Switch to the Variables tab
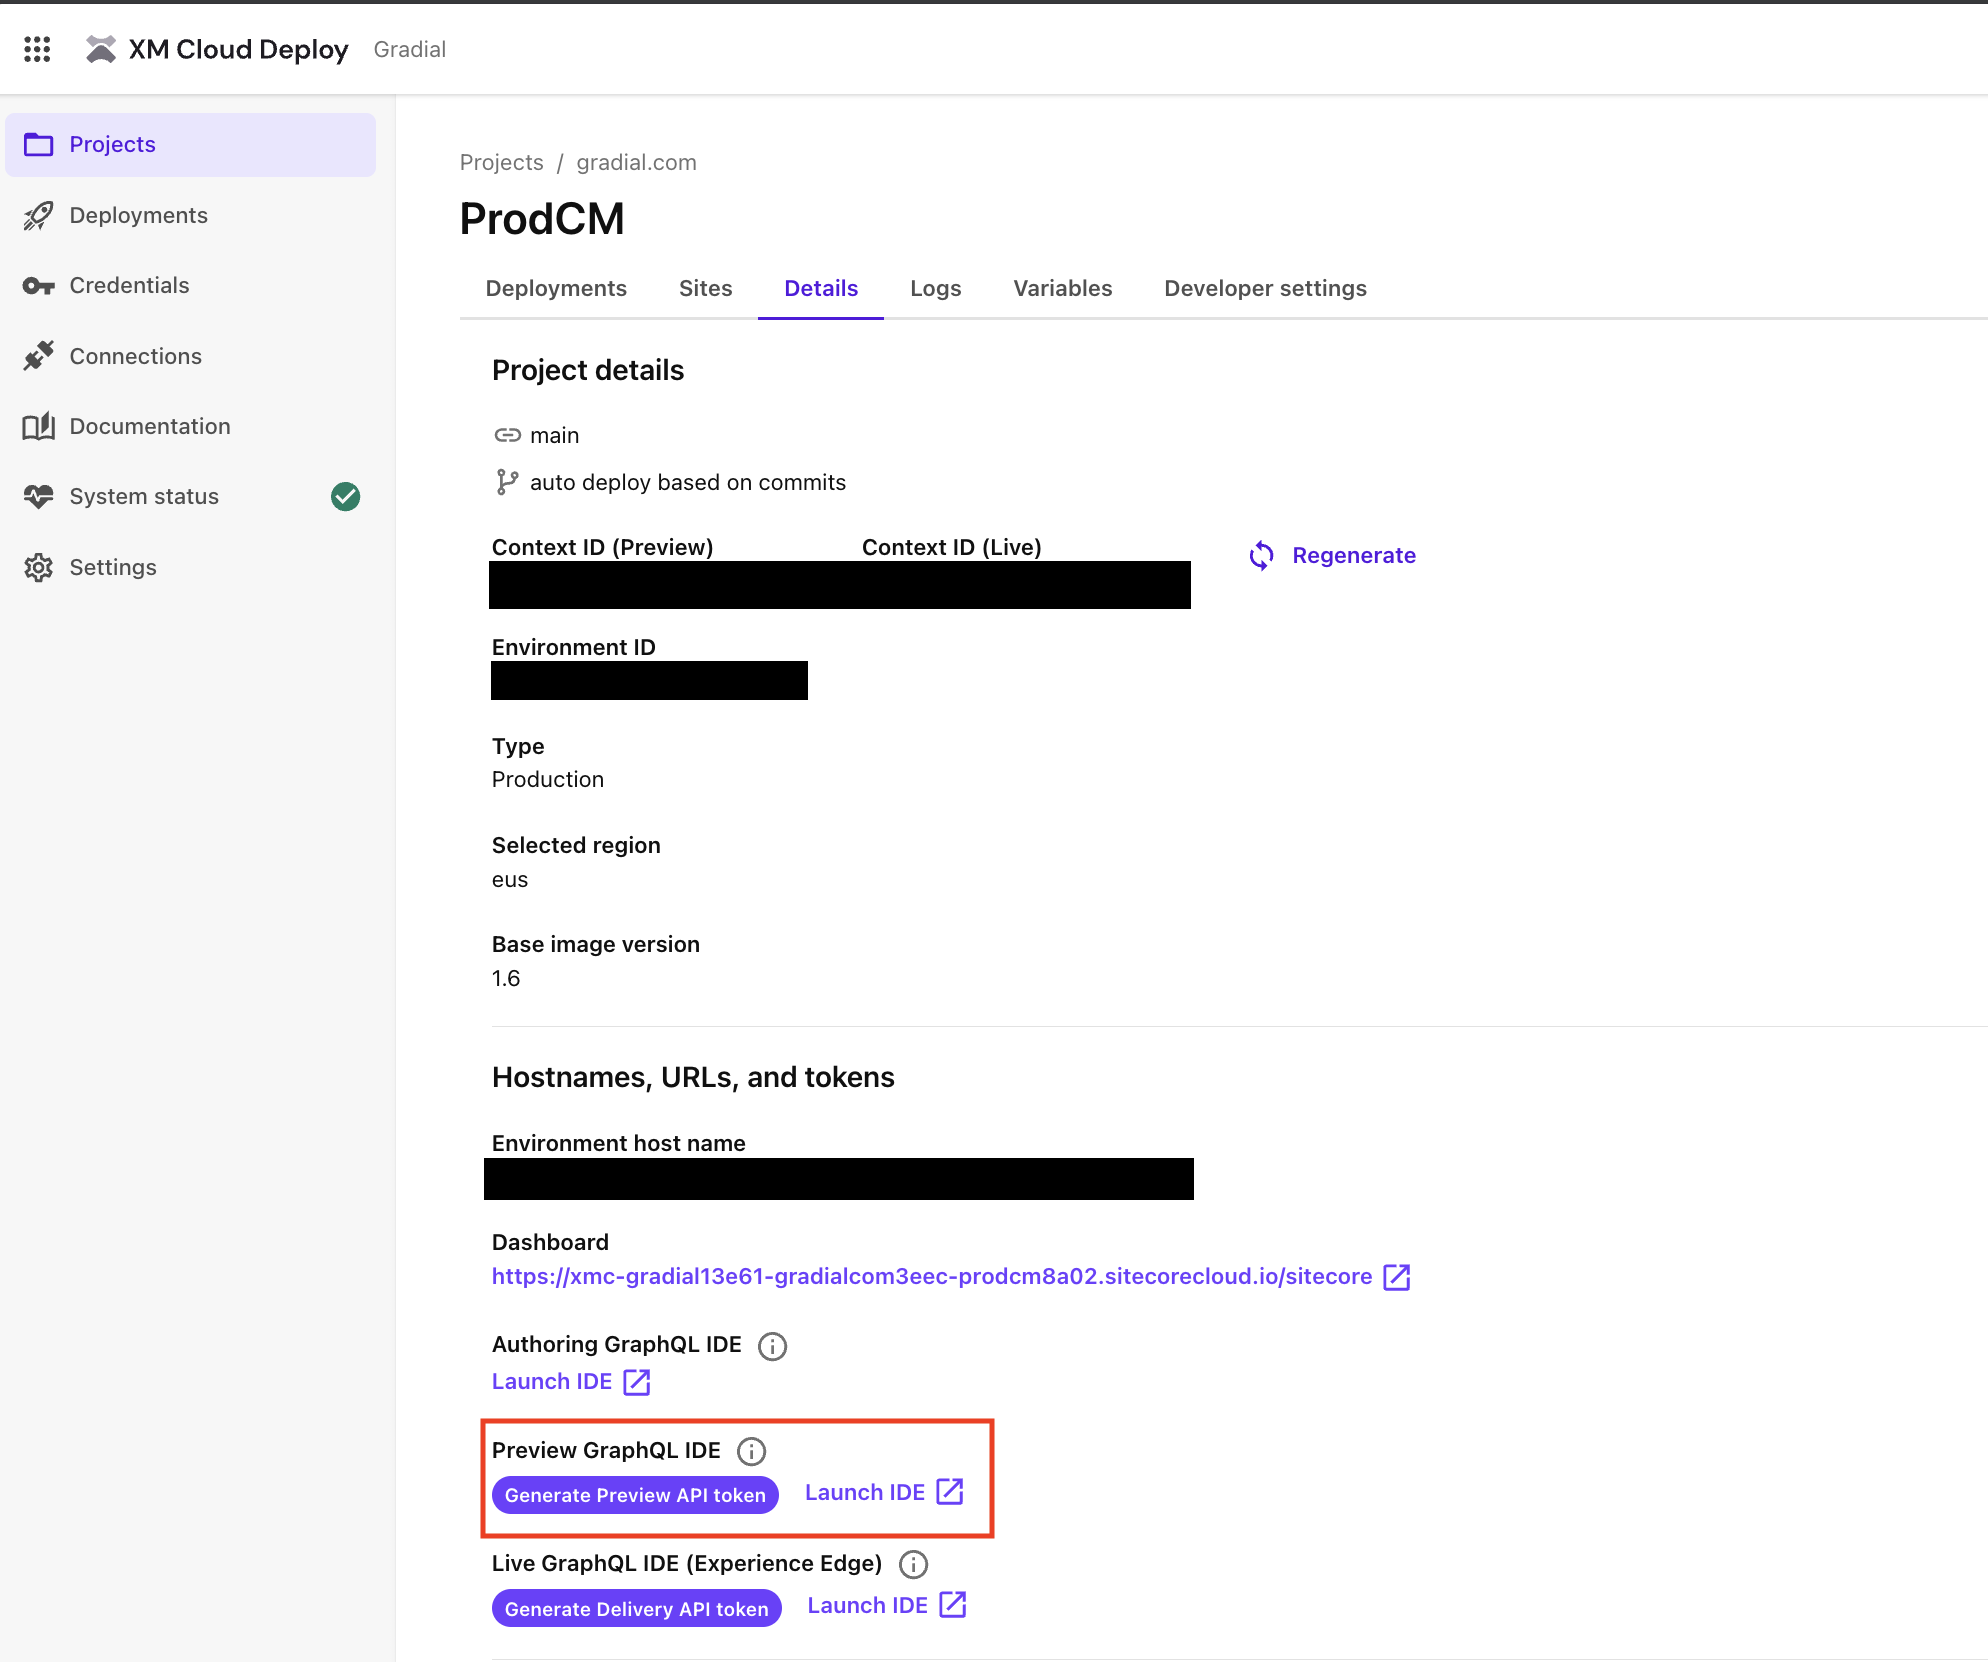The image size is (1988, 1662). coord(1062,288)
